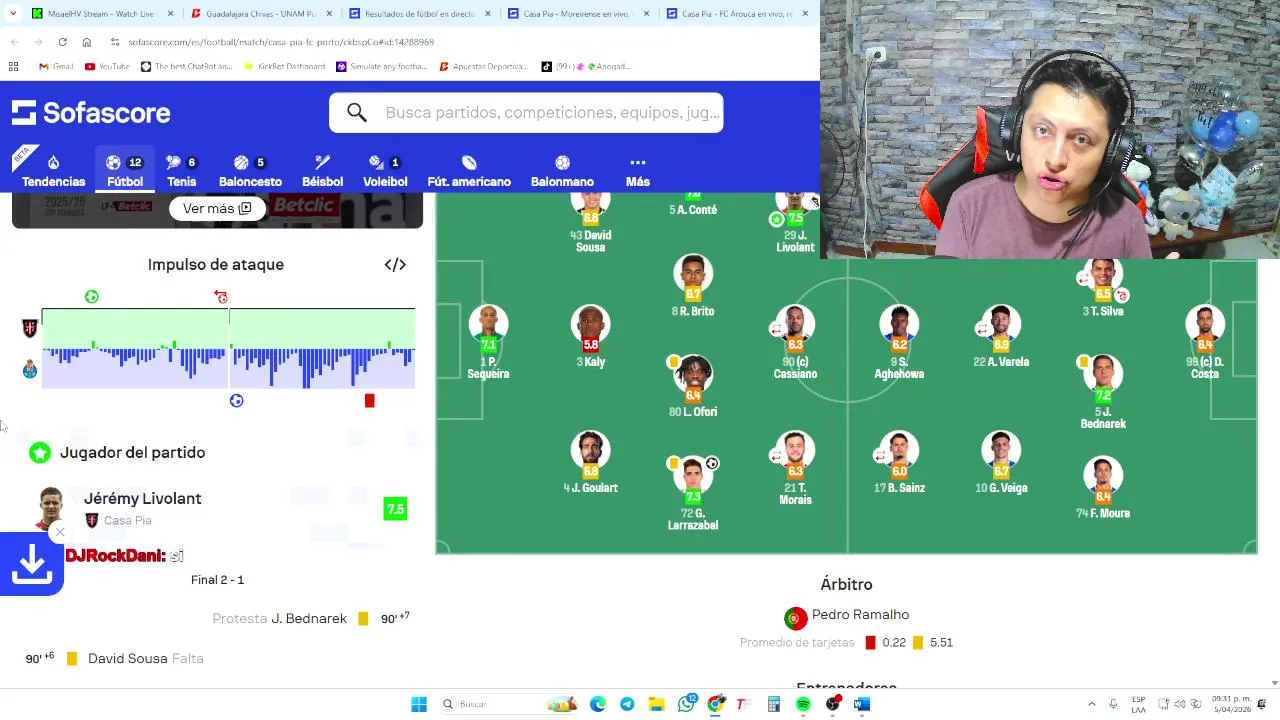
Task: Open the Apuestas Deportivas bookmark
Action: 484,66
